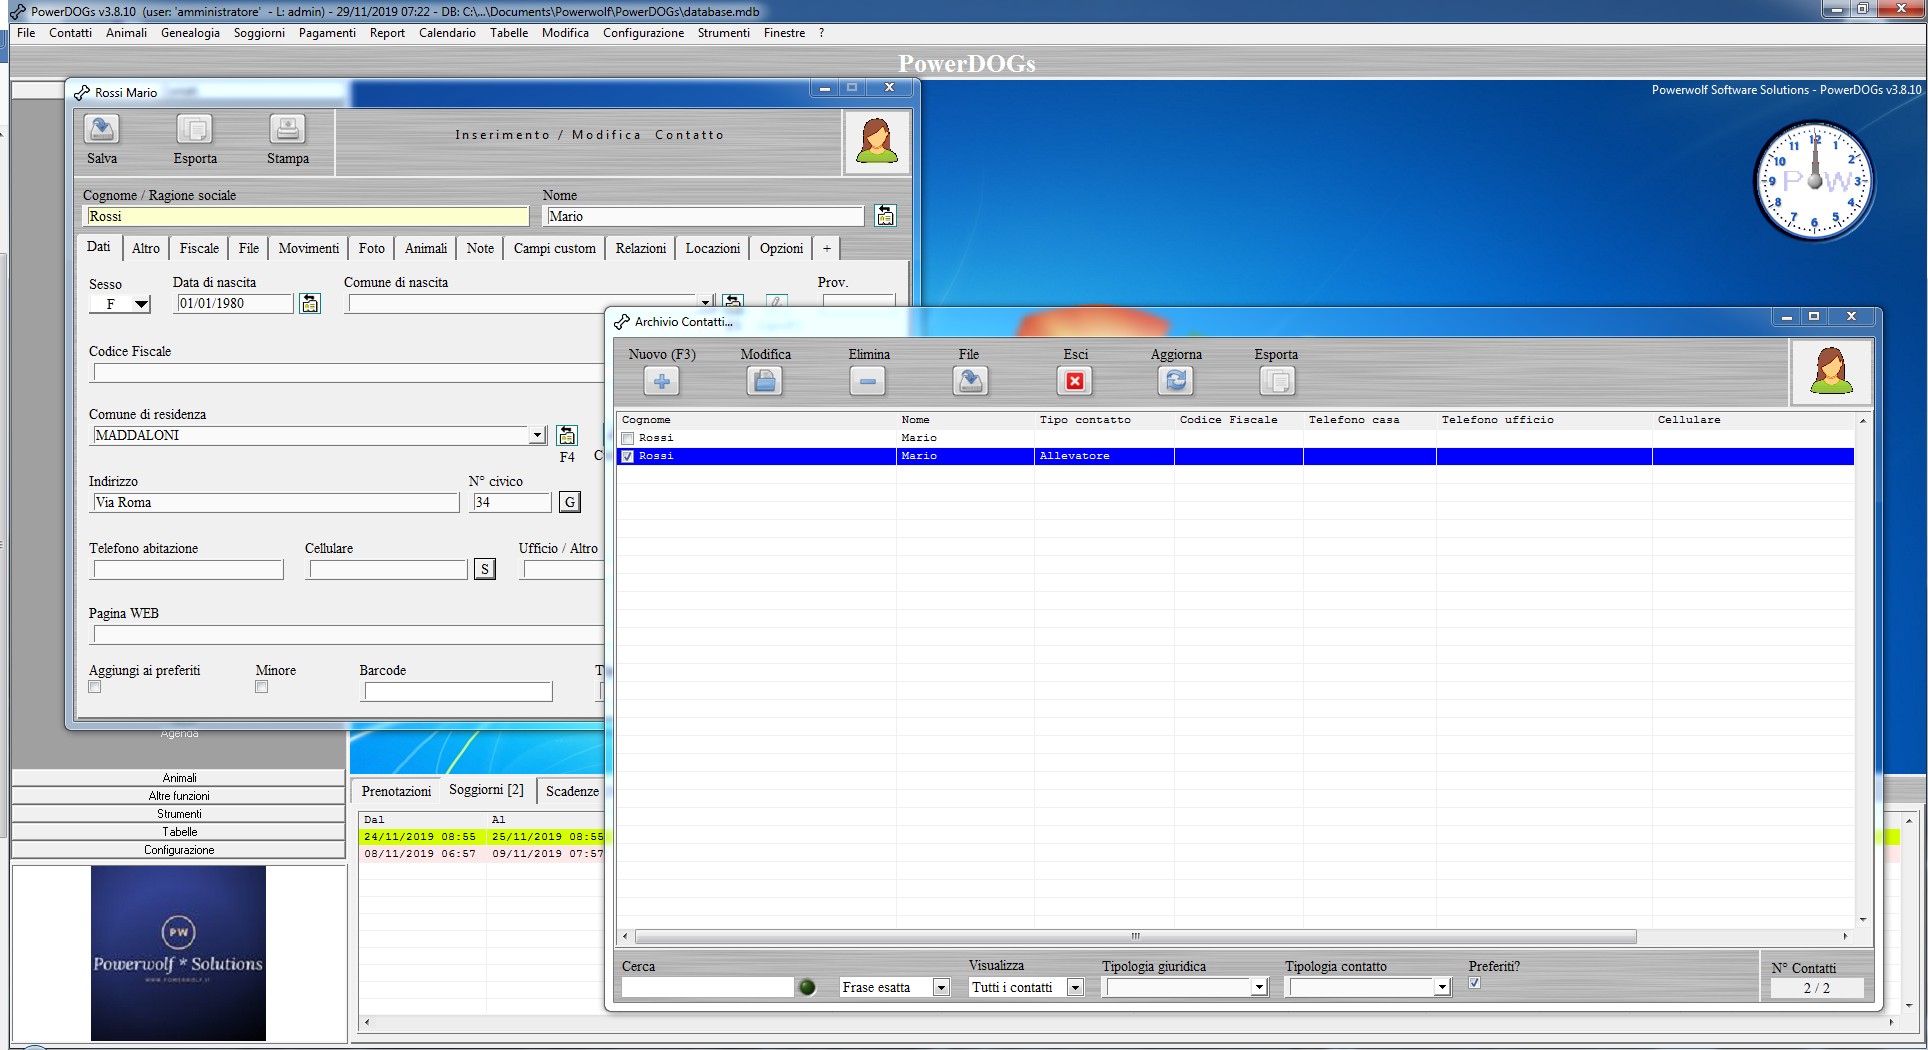The height and width of the screenshot is (1050, 1928).
Task: Click Modifica icon in Archivio Contatti
Action: pyautogui.click(x=765, y=381)
